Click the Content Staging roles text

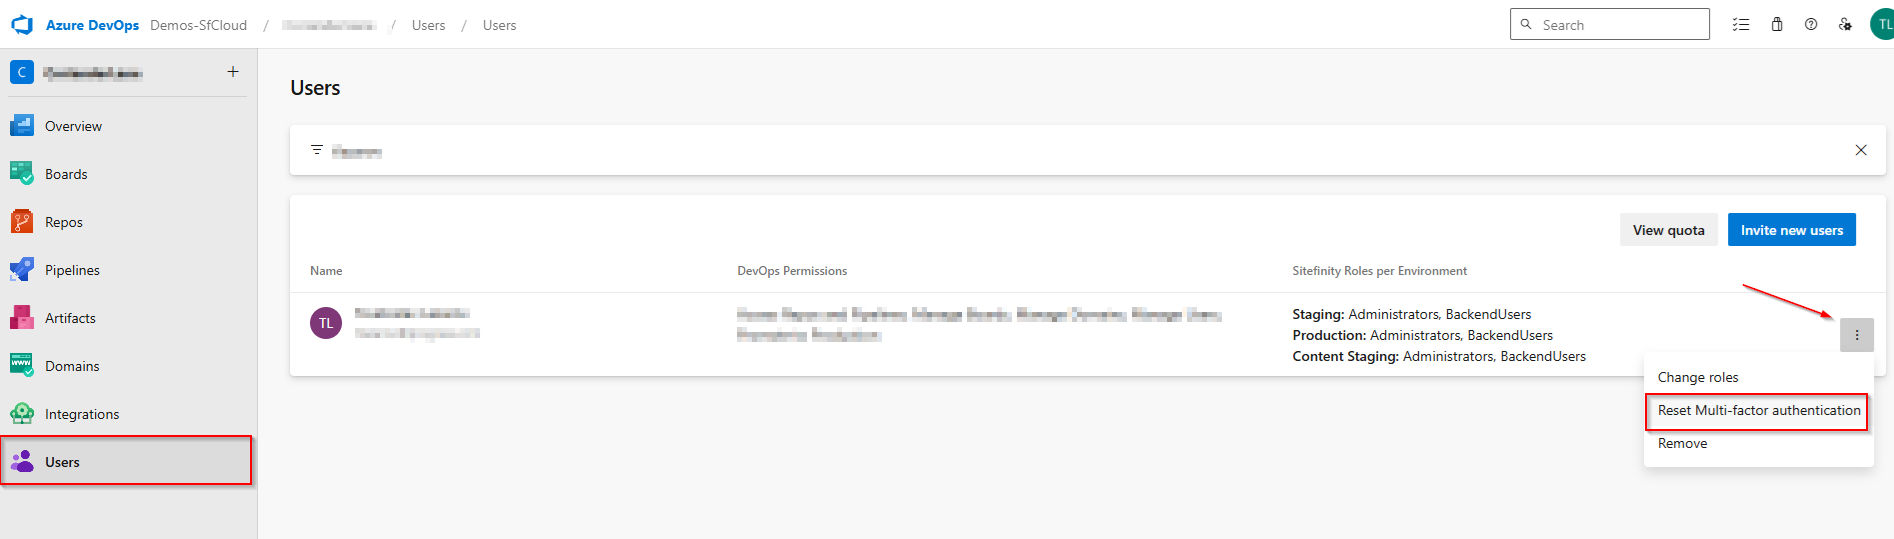(1439, 356)
